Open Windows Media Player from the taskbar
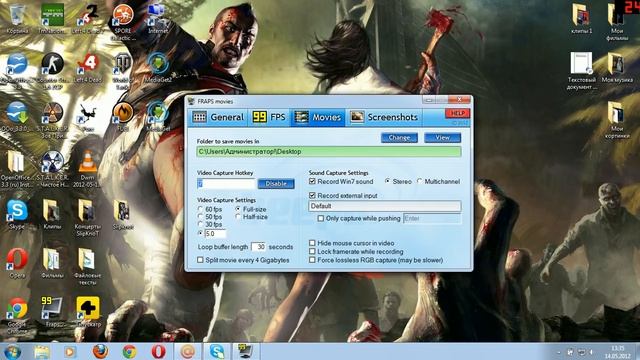The width and height of the screenshot is (640, 360). tap(70, 351)
